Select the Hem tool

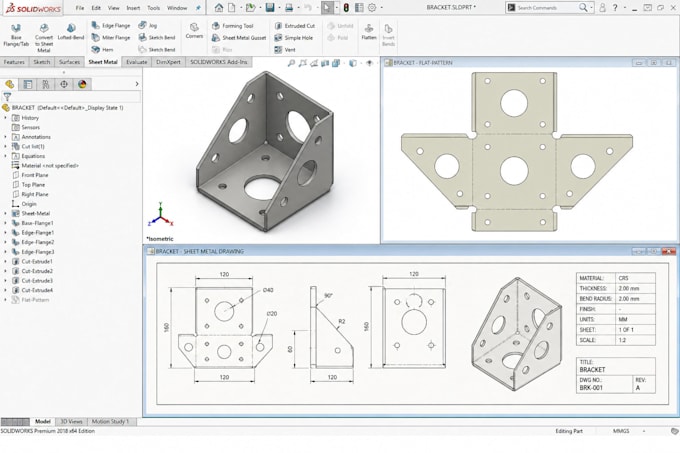pos(103,49)
